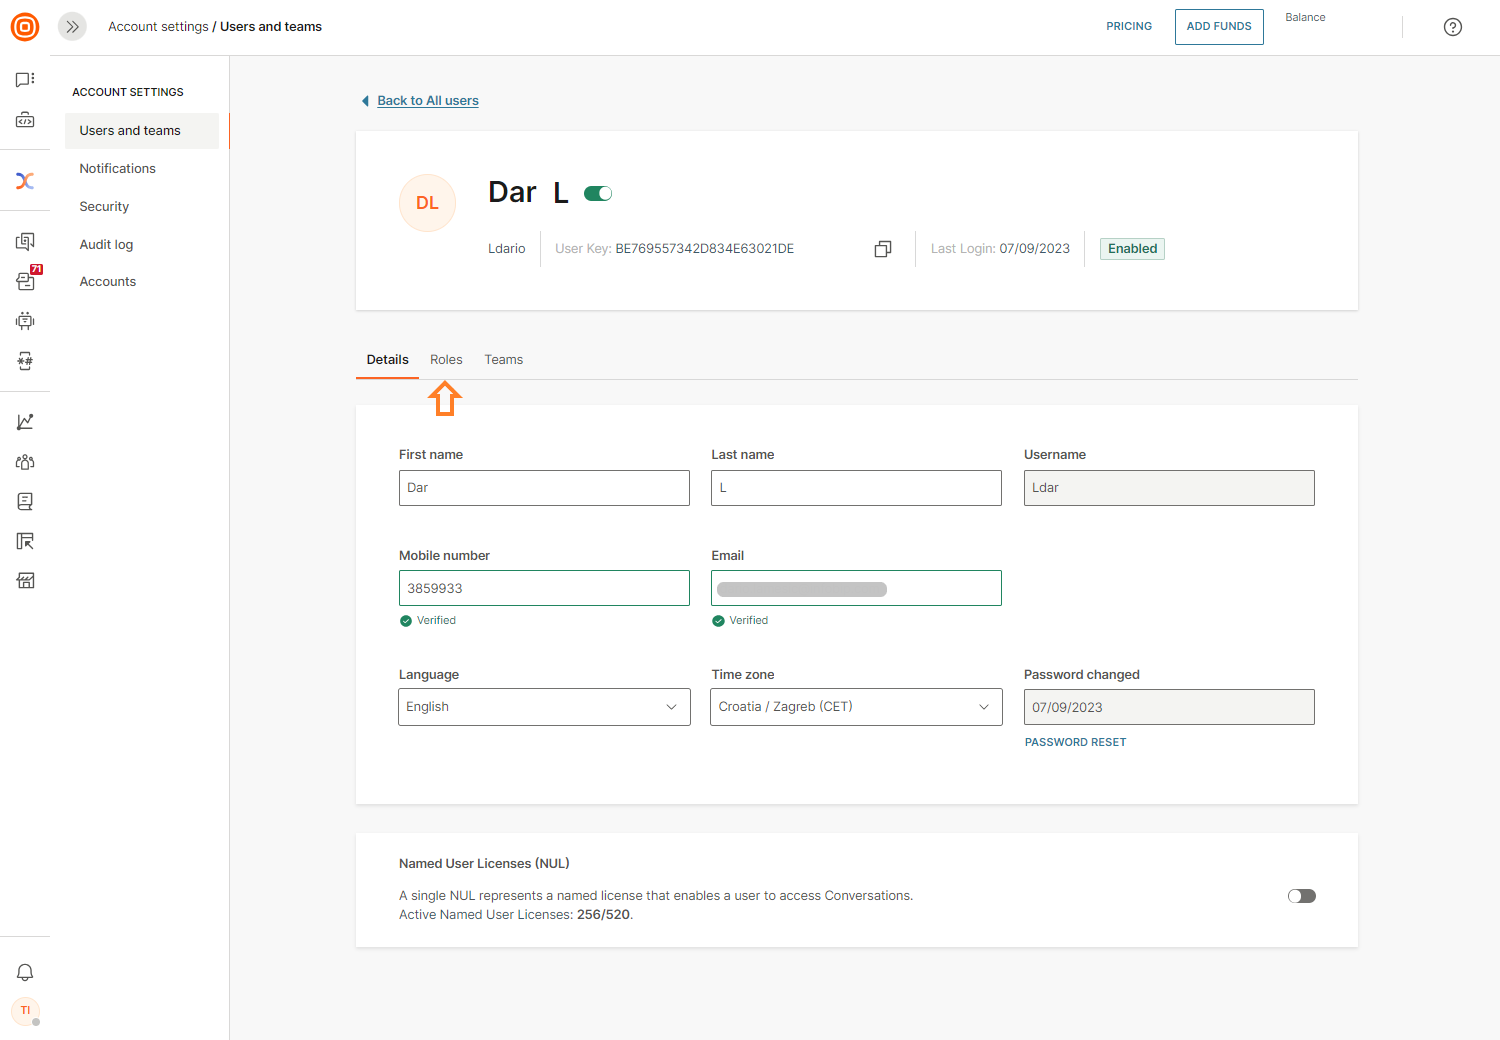Viewport: 1500px width, 1040px height.
Task: Toggle the user enabled switch beside Dar L
Action: click(x=598, y=194)
